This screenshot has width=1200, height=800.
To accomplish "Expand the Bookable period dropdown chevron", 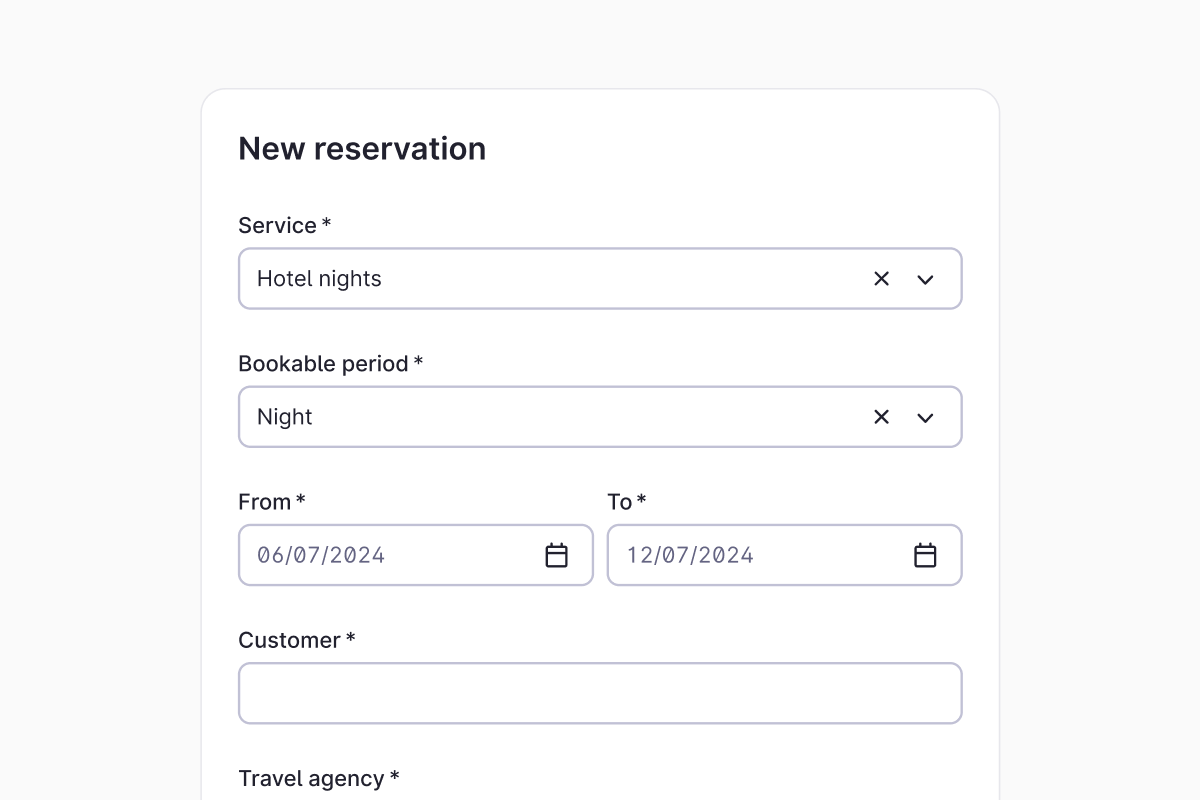I will click(925, 417).
